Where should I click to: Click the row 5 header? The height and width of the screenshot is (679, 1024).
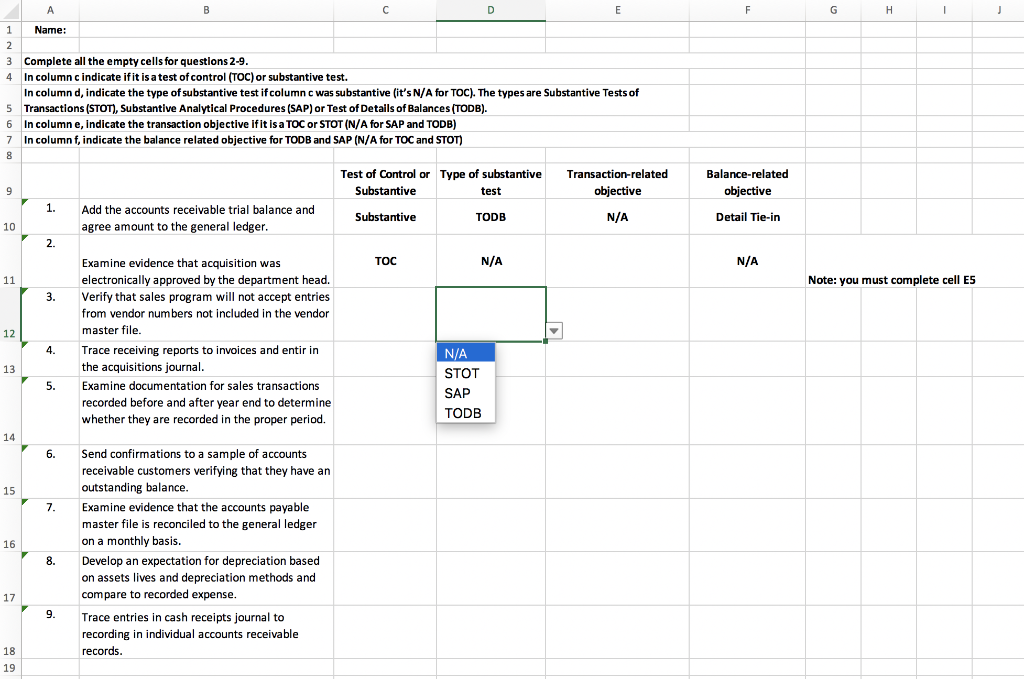point(11,105)
